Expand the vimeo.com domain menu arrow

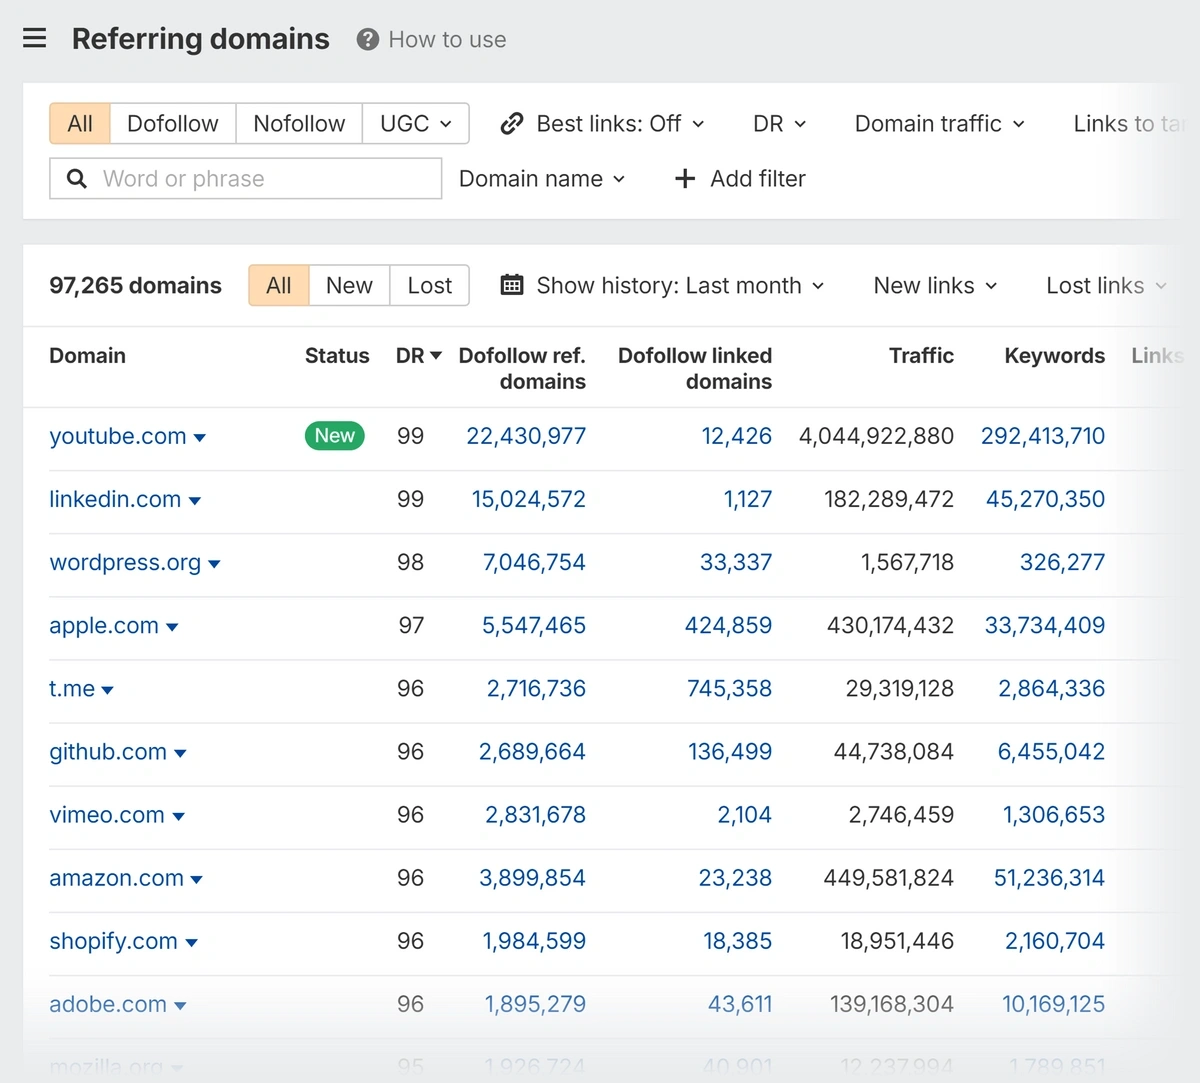[x=178, y=816]
